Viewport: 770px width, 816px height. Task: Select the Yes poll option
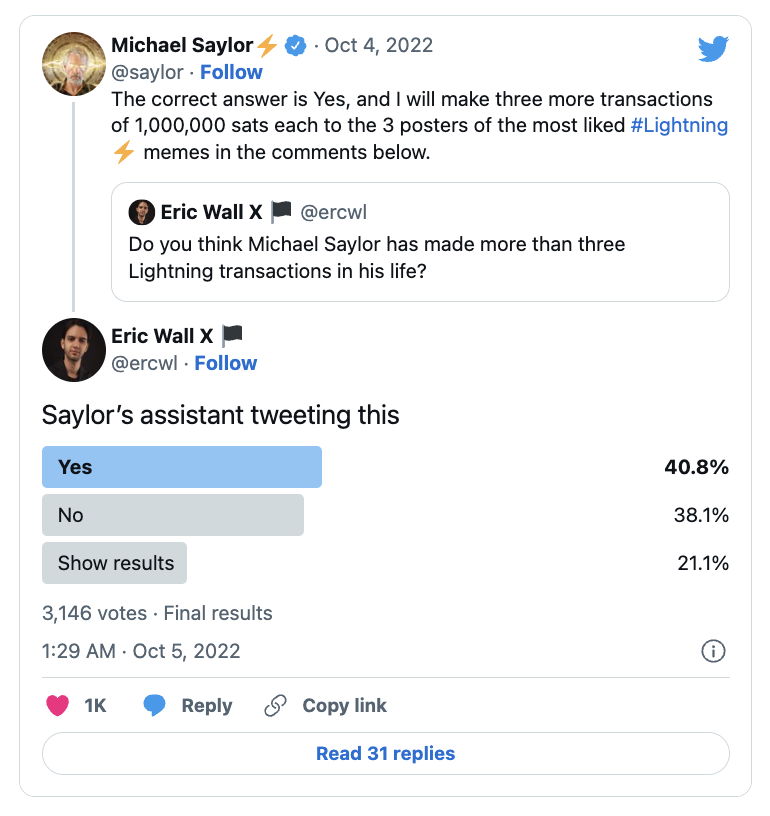182,467
